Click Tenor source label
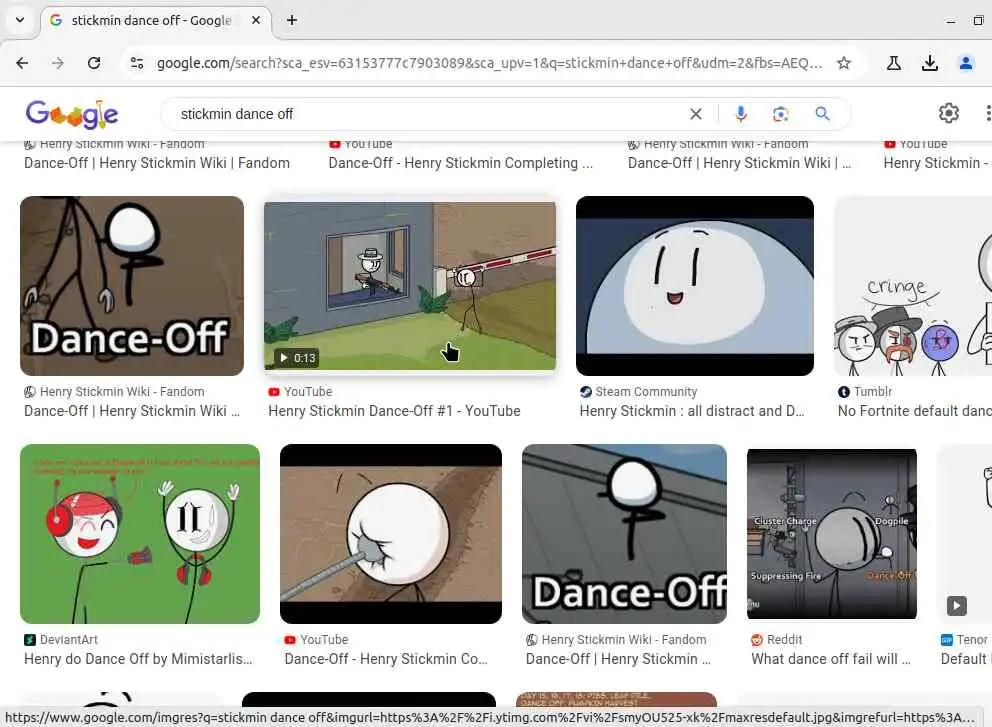This screenshot has height=727, width=992. [972, 640]
